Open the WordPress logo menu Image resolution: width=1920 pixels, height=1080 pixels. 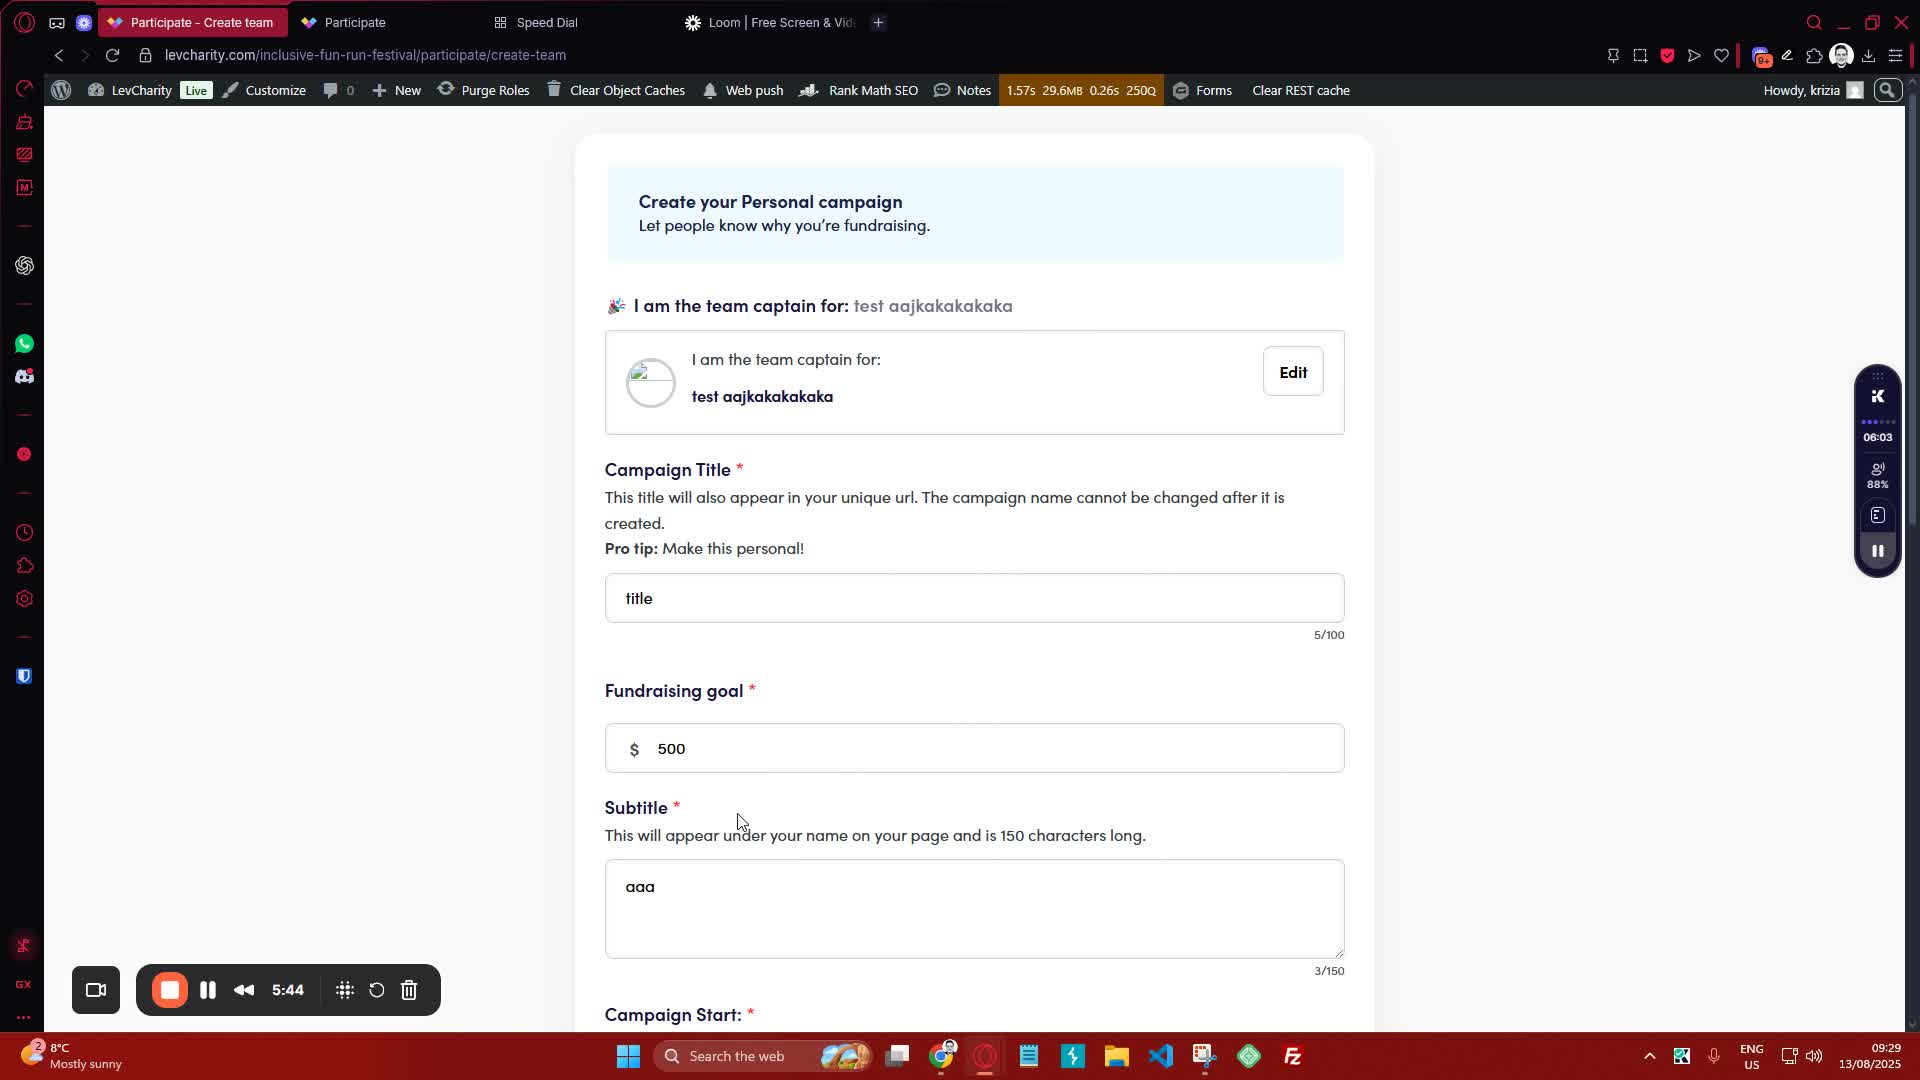click(61, 90)
